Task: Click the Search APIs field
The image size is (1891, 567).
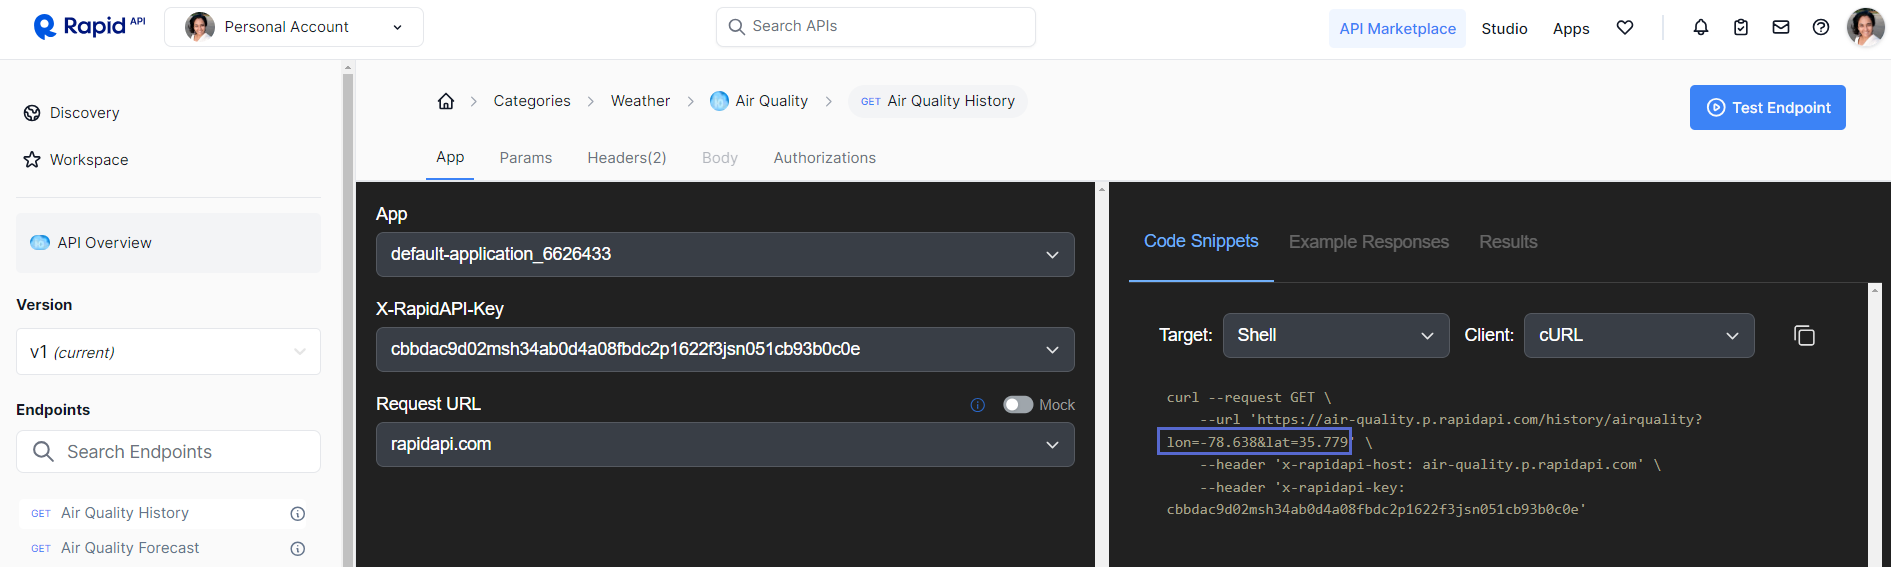Action: tap(876, 27)
